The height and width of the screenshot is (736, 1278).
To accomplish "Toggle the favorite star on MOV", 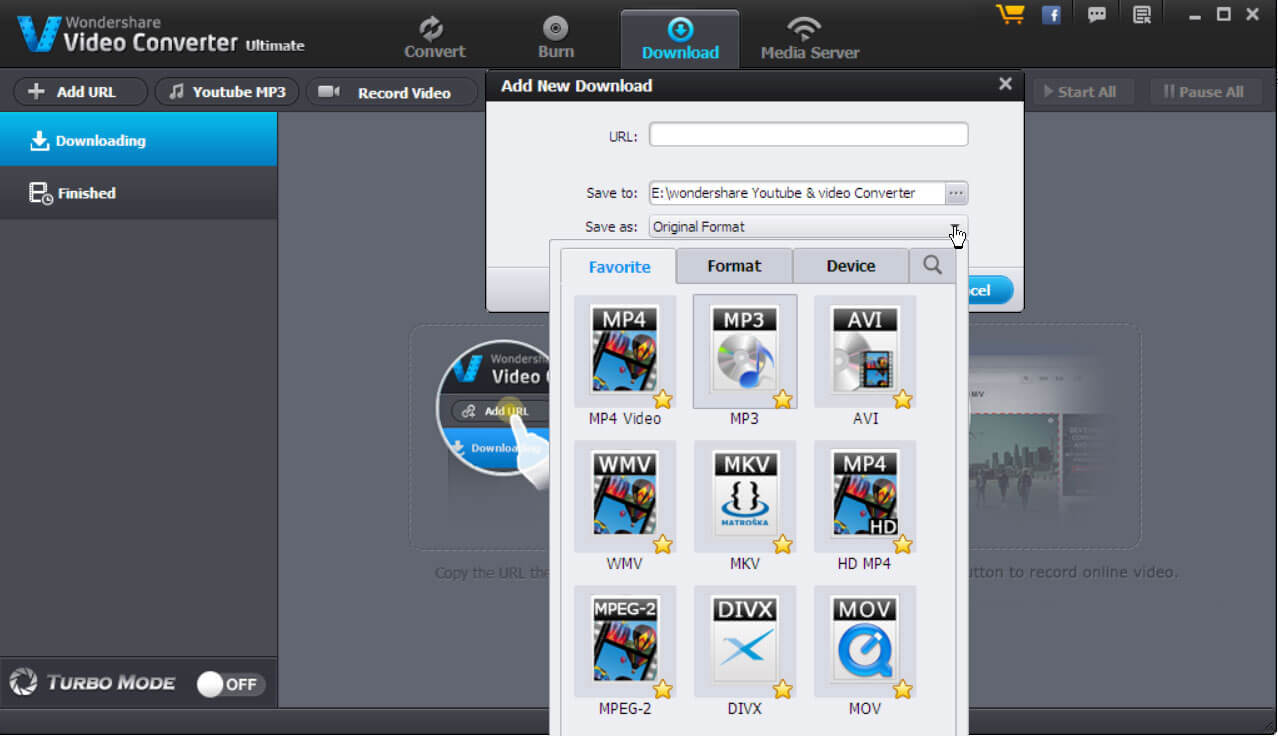I will [903, 689].
